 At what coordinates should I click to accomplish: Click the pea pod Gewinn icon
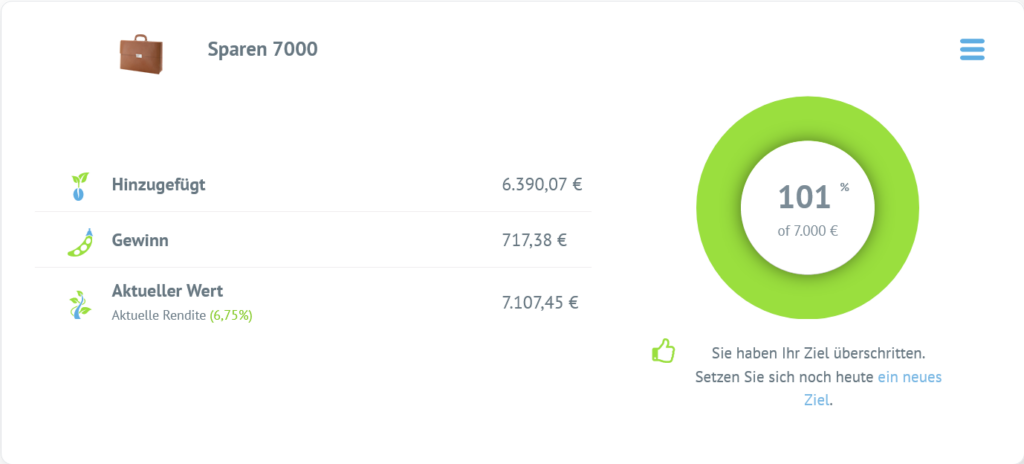point(80,242)
